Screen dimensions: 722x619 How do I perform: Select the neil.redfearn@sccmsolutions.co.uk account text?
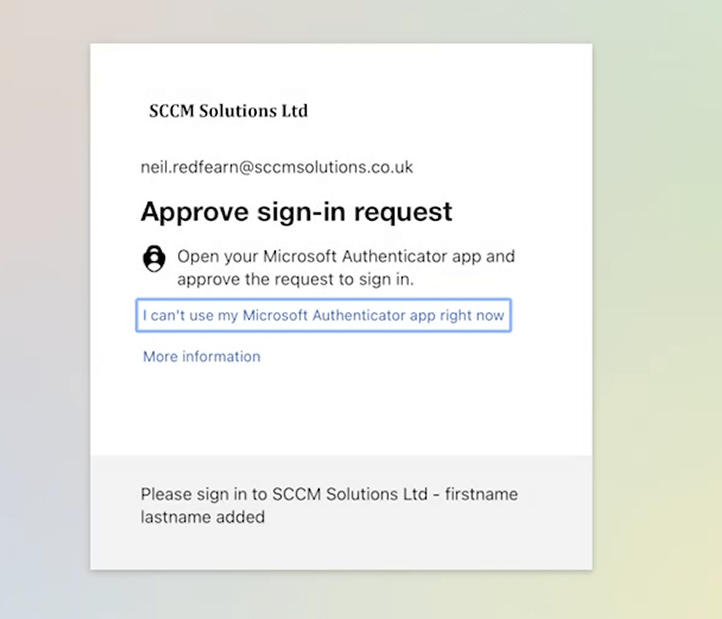pyautogui.click(x=276, y=167)
